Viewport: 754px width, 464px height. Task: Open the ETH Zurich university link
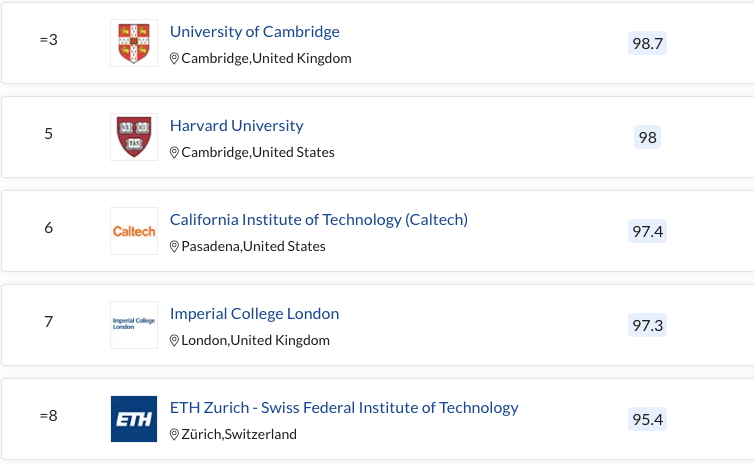click(344, 408)
